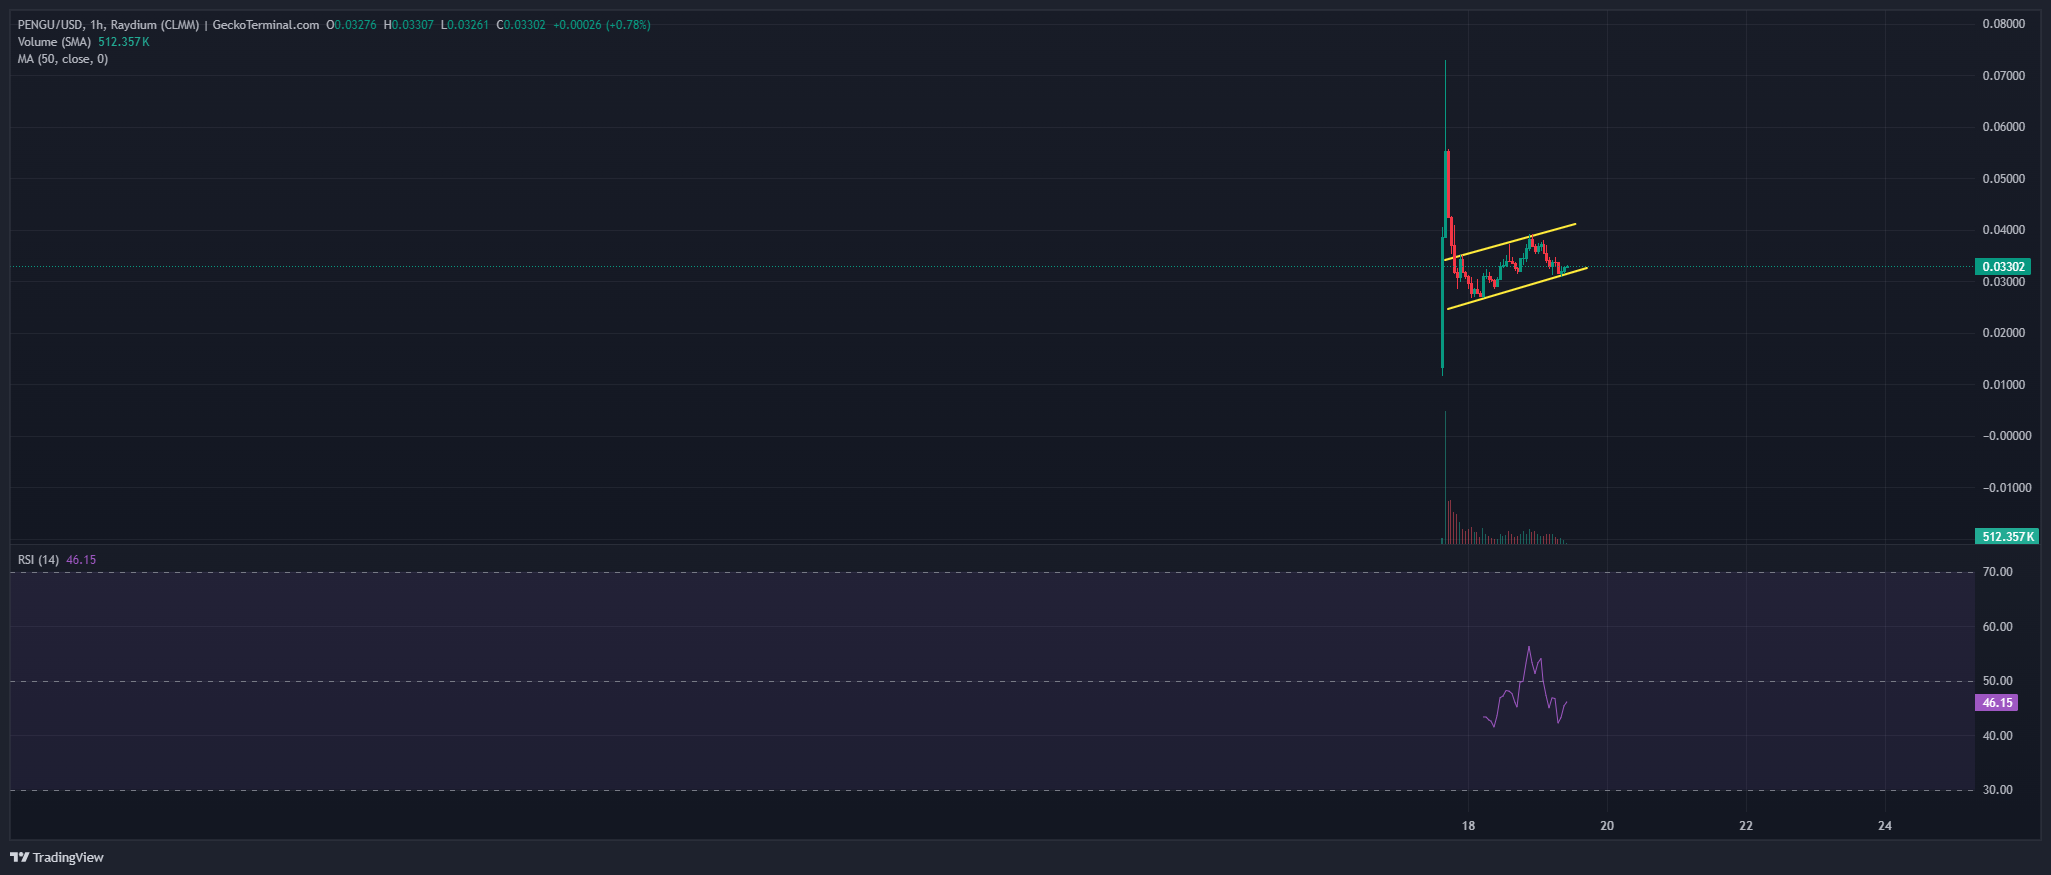Image resolution: width=2051 pixels, height=875 pixels.
Task: Open the TradingView logo link
Action: (x=57, y=857)
